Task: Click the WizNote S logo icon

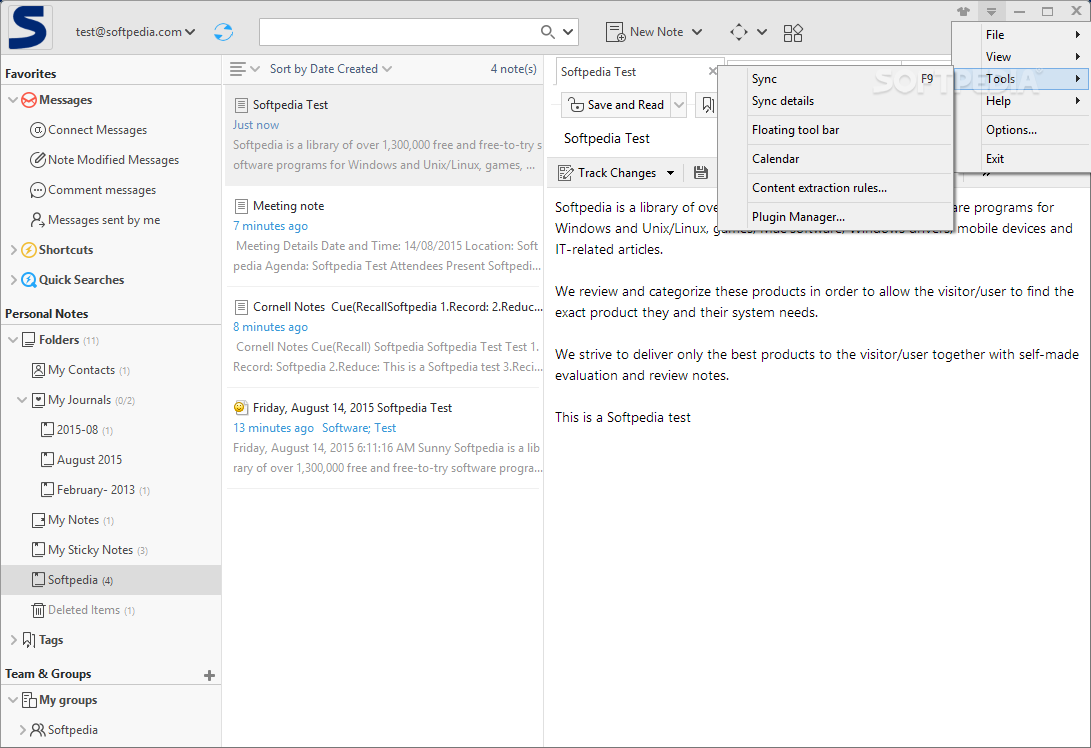Action: click(28, 27)
